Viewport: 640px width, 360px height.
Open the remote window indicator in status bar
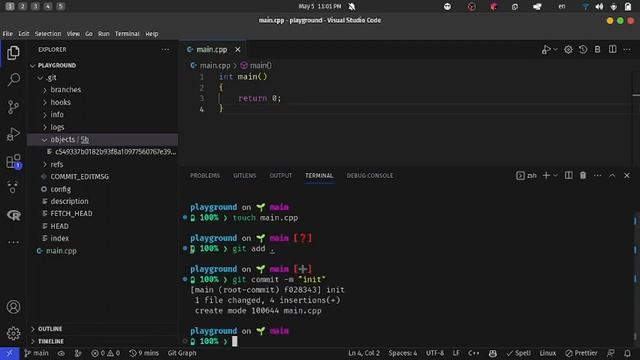tap(9, 353)
